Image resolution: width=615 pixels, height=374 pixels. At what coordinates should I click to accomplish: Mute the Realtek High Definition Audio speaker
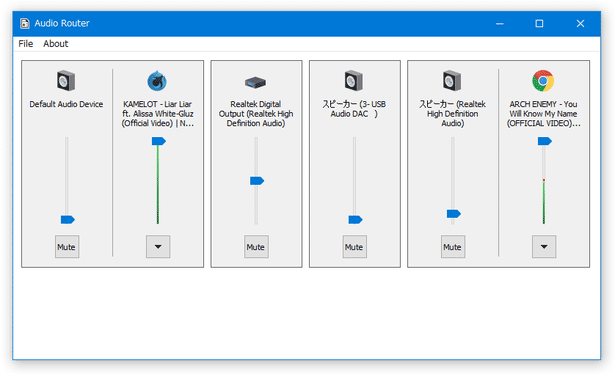pos(453,247)
